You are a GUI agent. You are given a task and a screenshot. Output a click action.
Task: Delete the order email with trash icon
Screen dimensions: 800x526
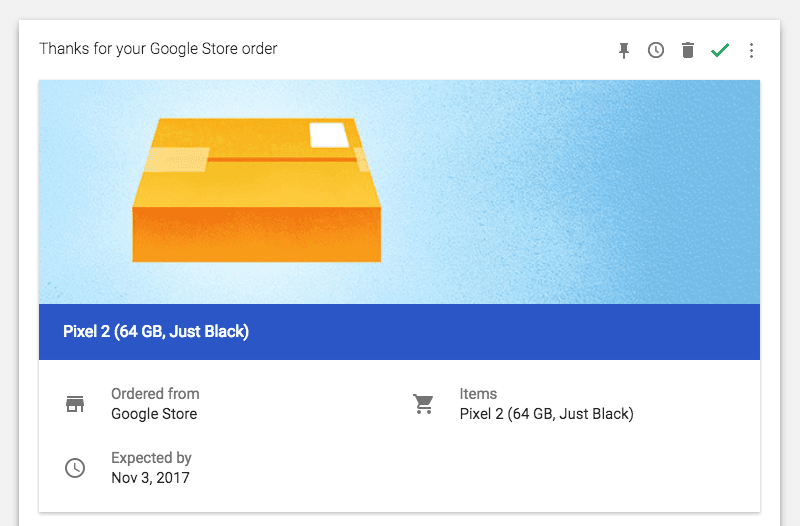[x=688, y=50]
